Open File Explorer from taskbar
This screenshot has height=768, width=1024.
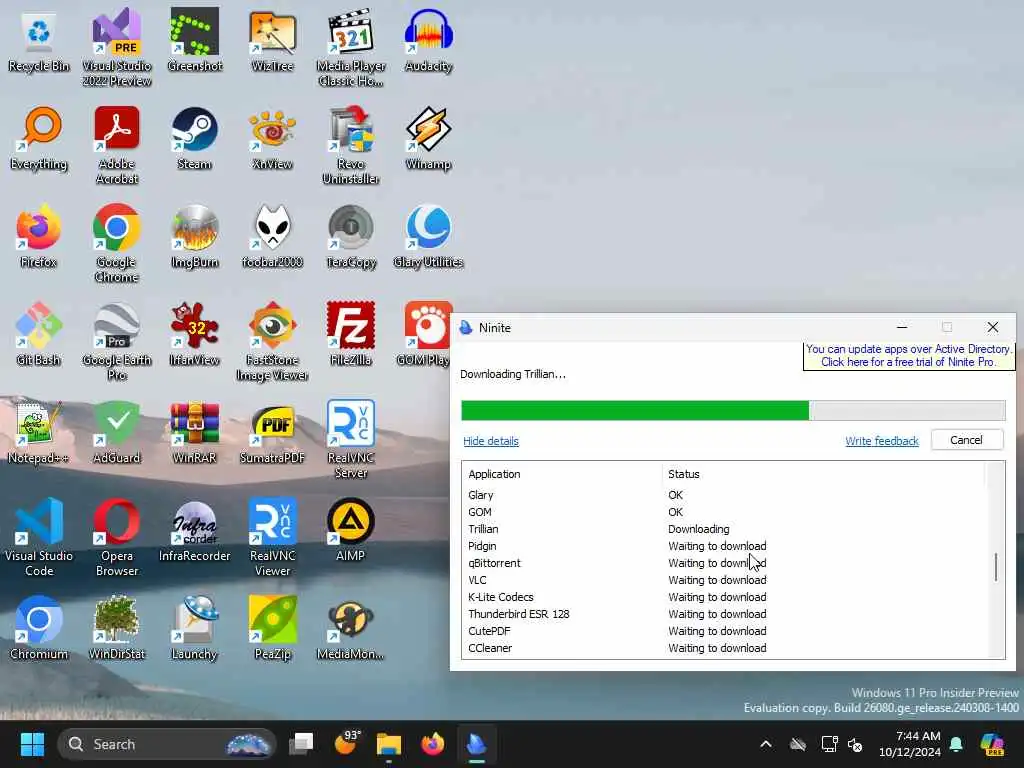point(389,744)
